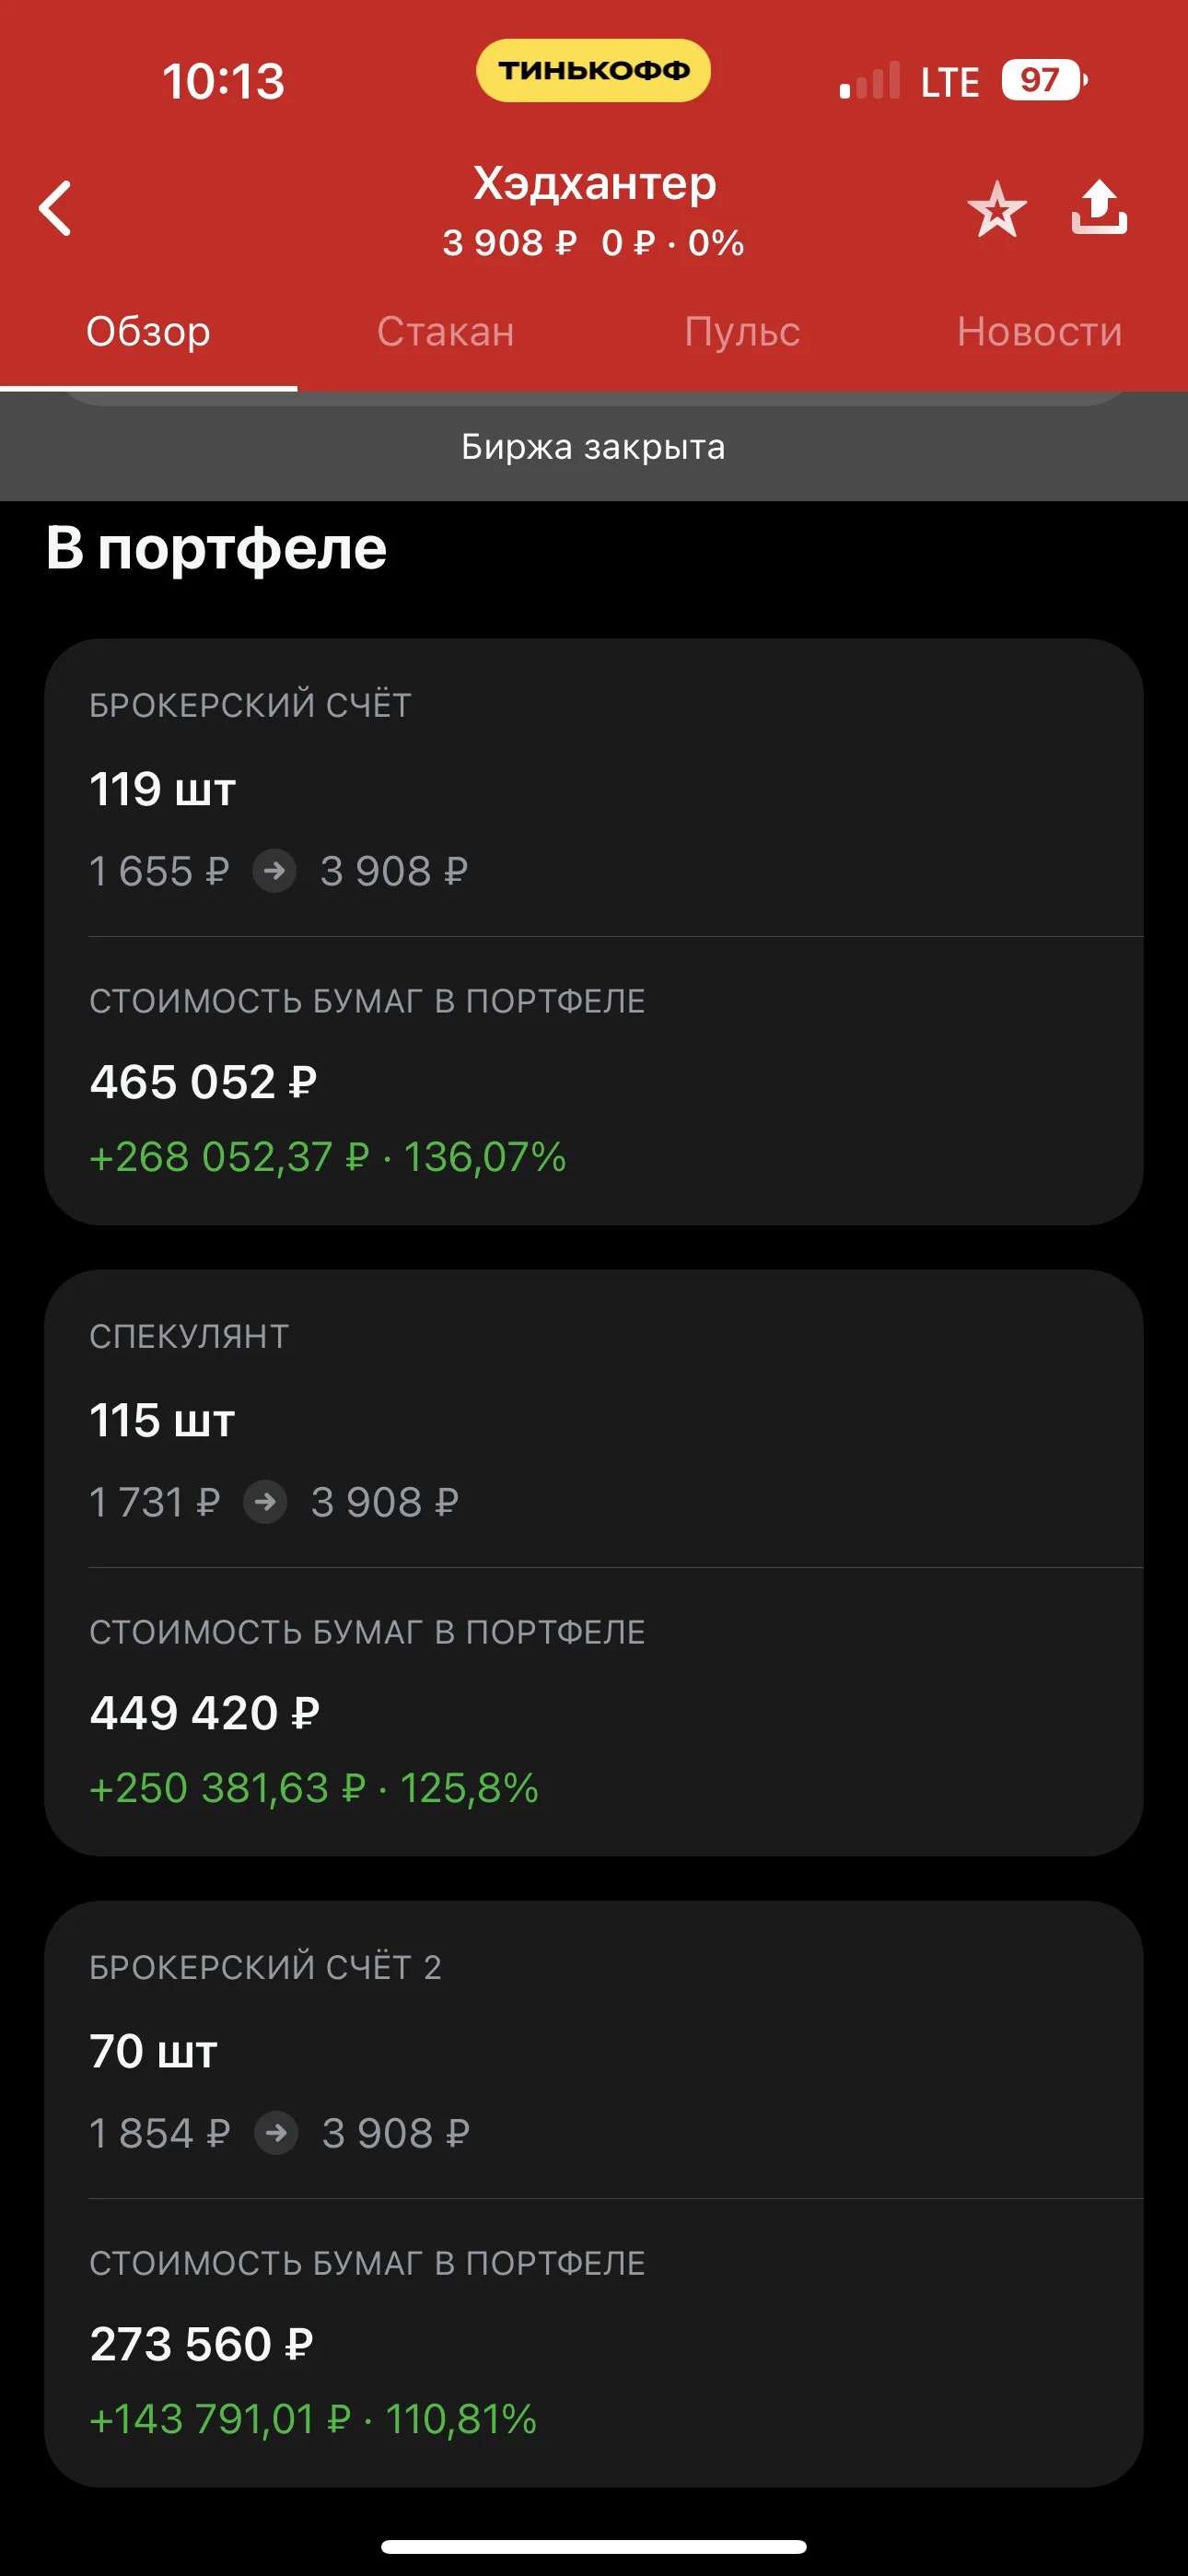Viewport: 1188px width, 2576px height.
Task: Tap the back arrow icon
Action: pyautogui.click(x=55, y=208)
